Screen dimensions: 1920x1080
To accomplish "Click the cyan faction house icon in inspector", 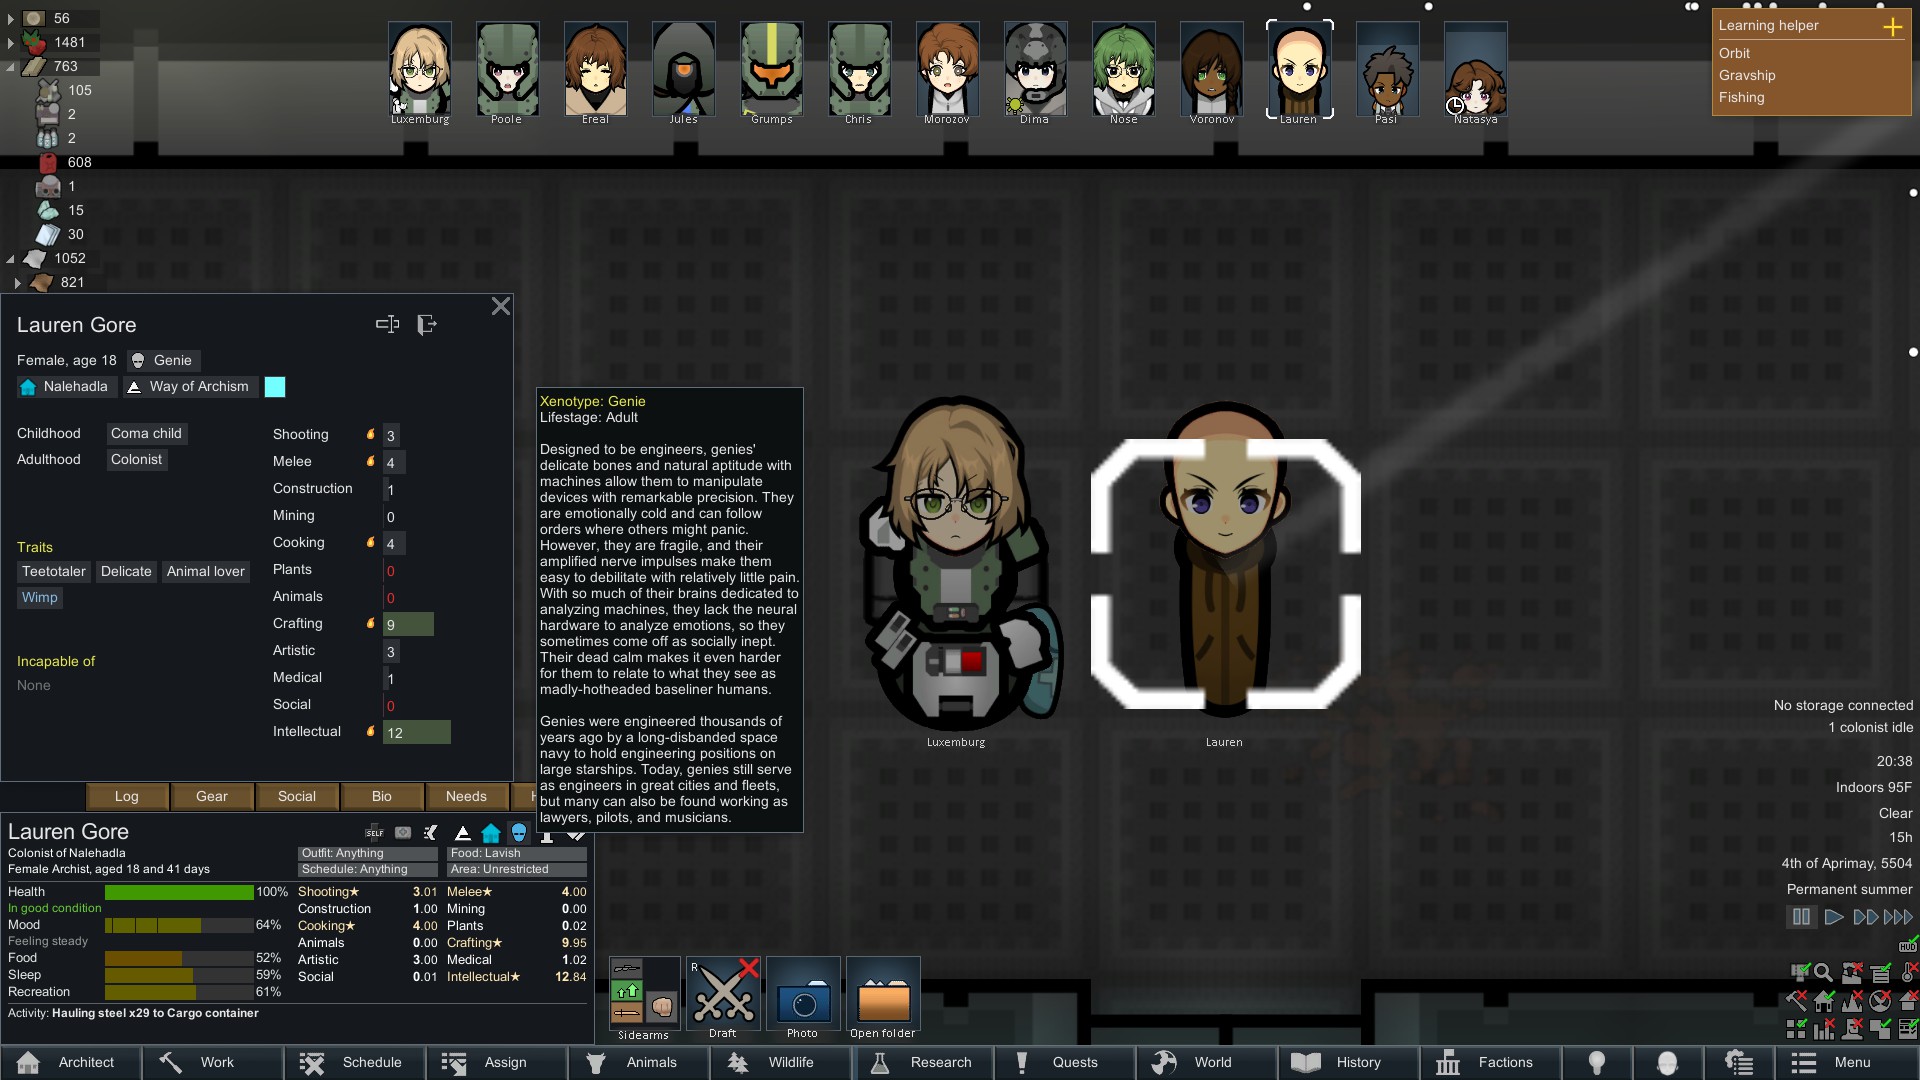I will pyautogui.click(x=491, y=832).
